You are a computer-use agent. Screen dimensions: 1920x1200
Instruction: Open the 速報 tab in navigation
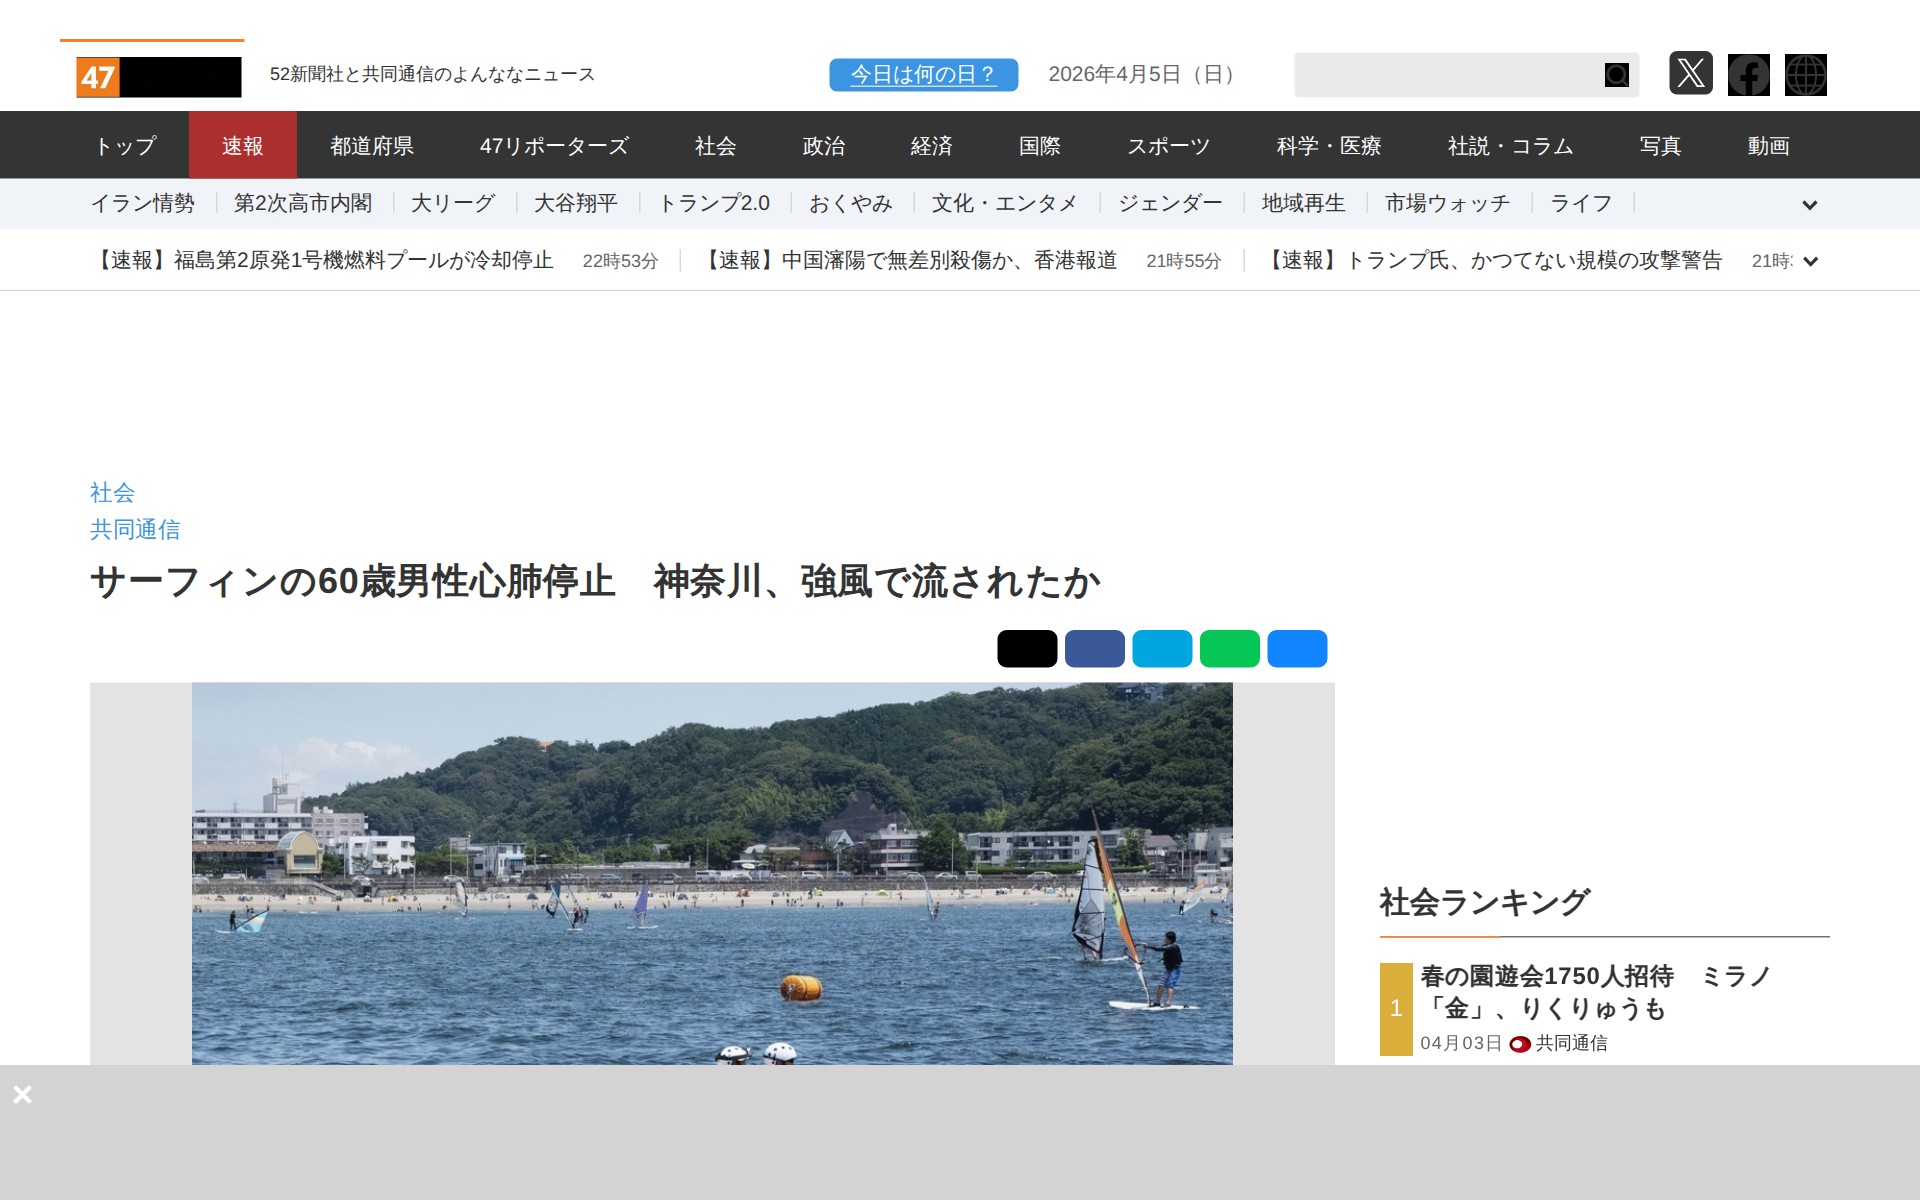[242, 146]
